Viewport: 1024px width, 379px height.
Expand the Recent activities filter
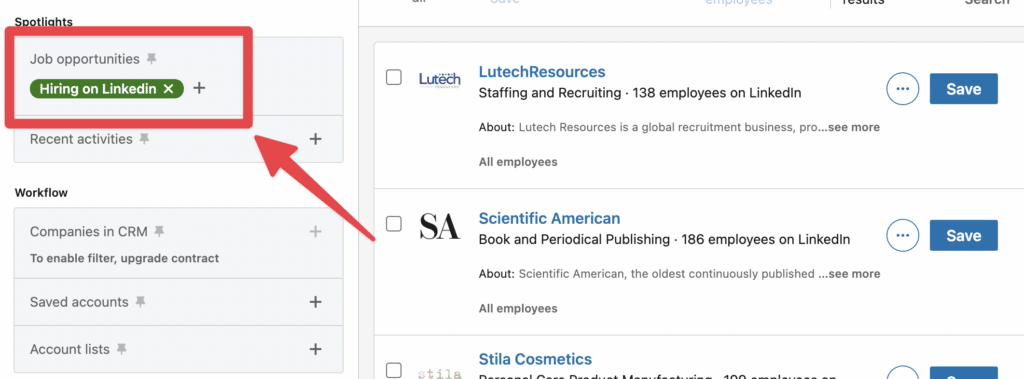(315, 139)
